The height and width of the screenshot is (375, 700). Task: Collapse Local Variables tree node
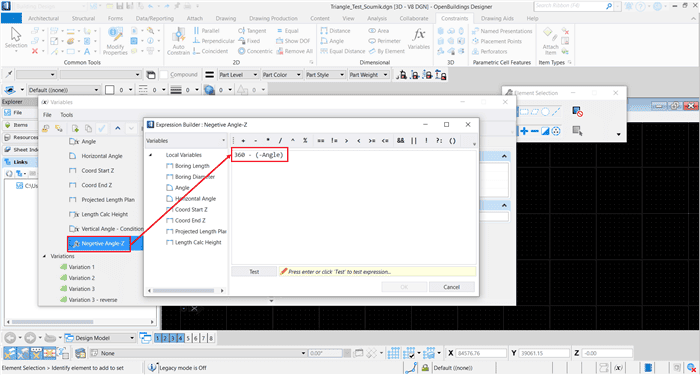(x=150, y=155)
